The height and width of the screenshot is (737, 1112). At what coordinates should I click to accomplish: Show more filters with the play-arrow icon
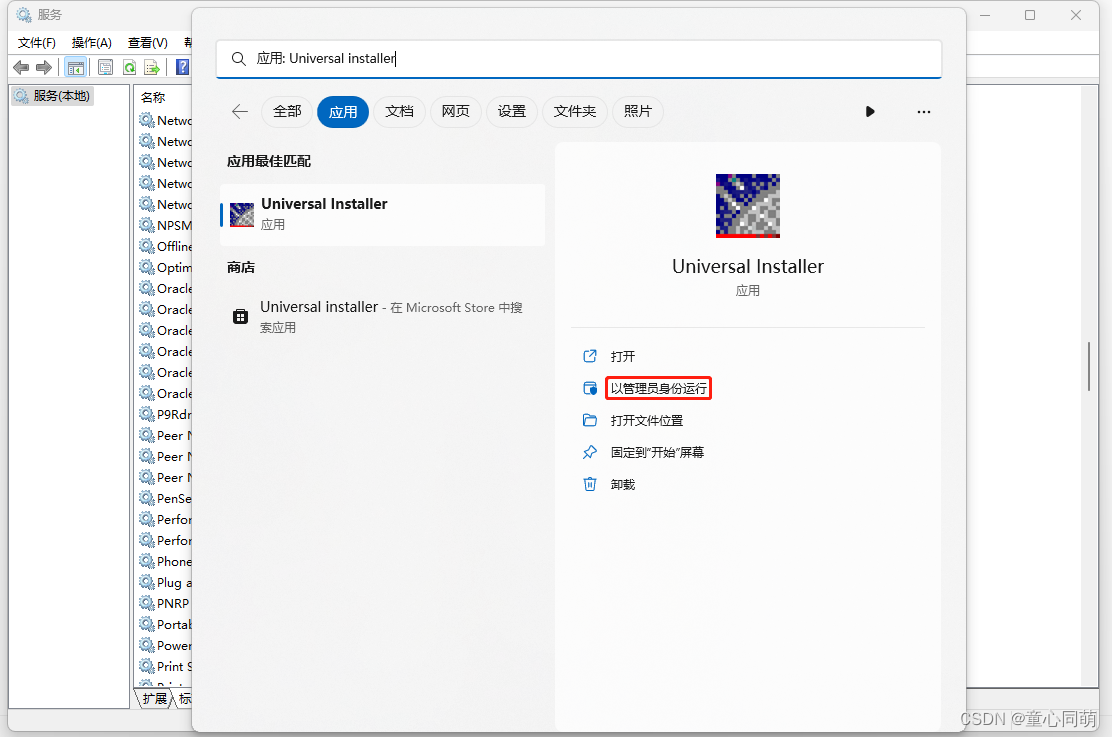[869, 111]
